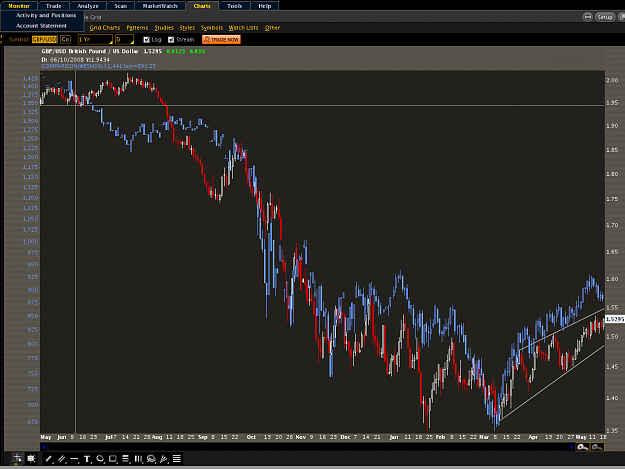Switch to the Analyze tab
The image size is (625, 469).
88,6
